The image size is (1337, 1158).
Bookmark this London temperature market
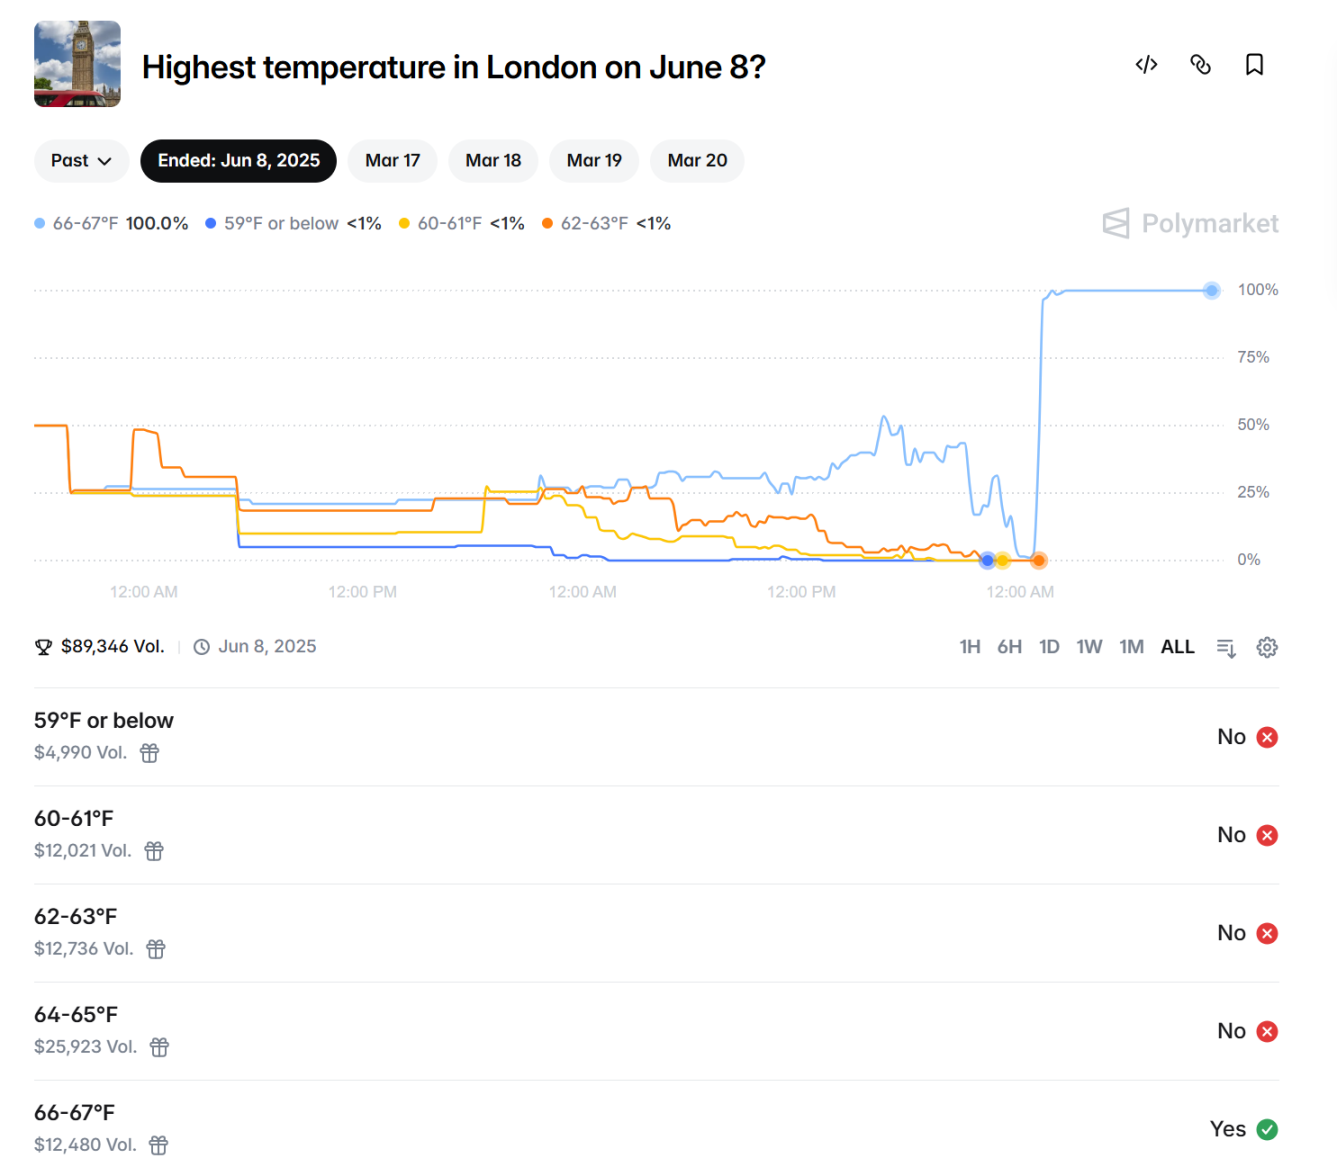[x=1254, y=65]
